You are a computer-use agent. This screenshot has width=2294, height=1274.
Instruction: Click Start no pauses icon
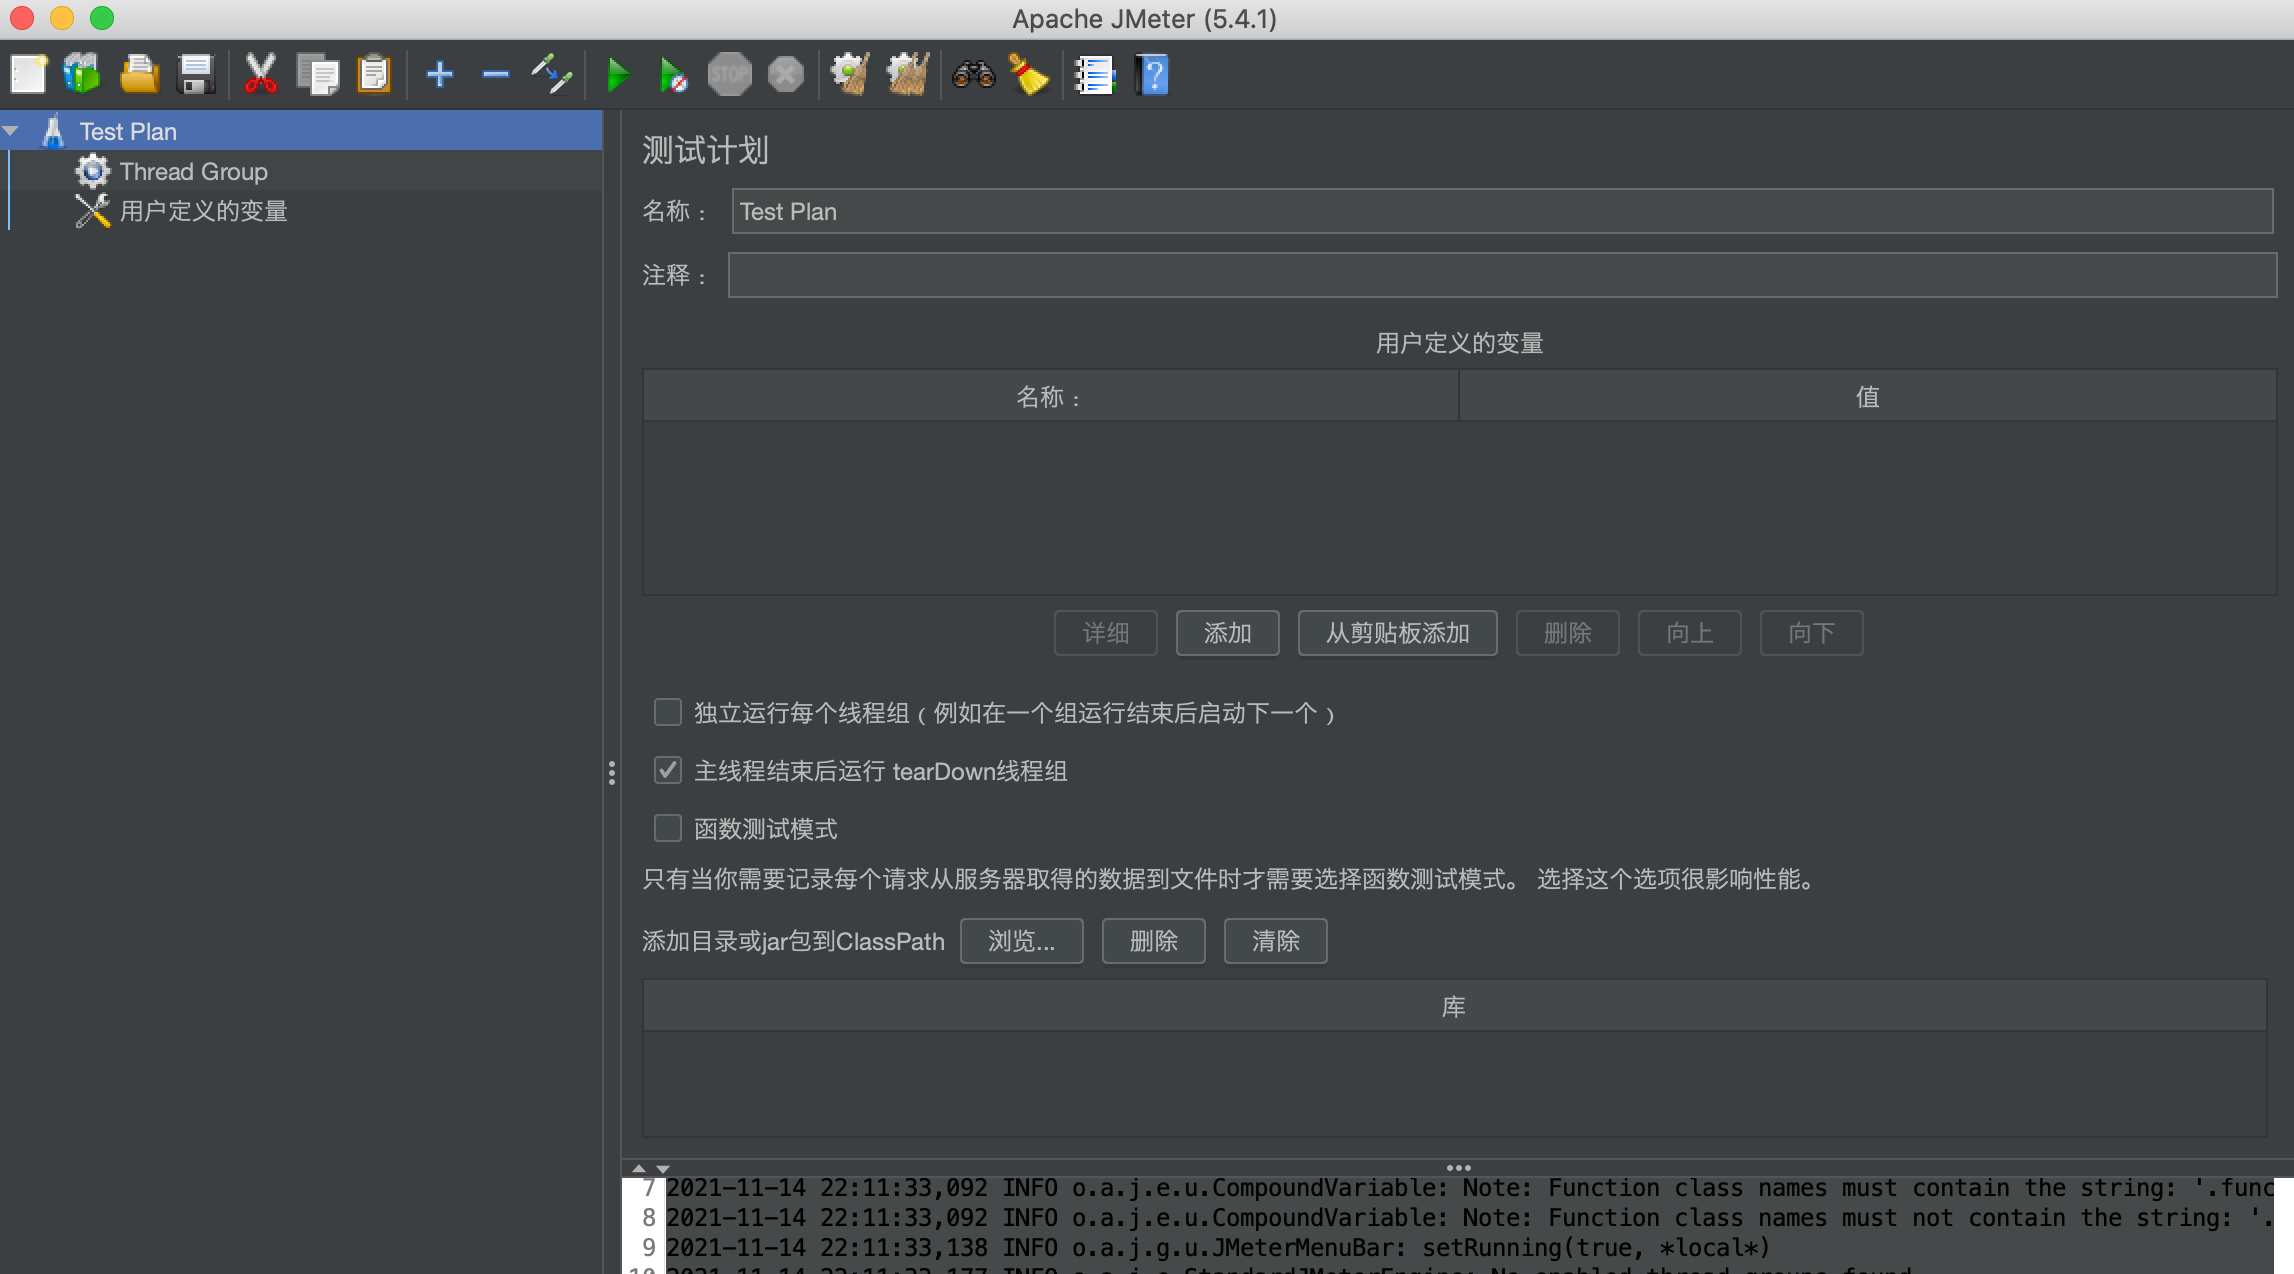coord(673,75)
